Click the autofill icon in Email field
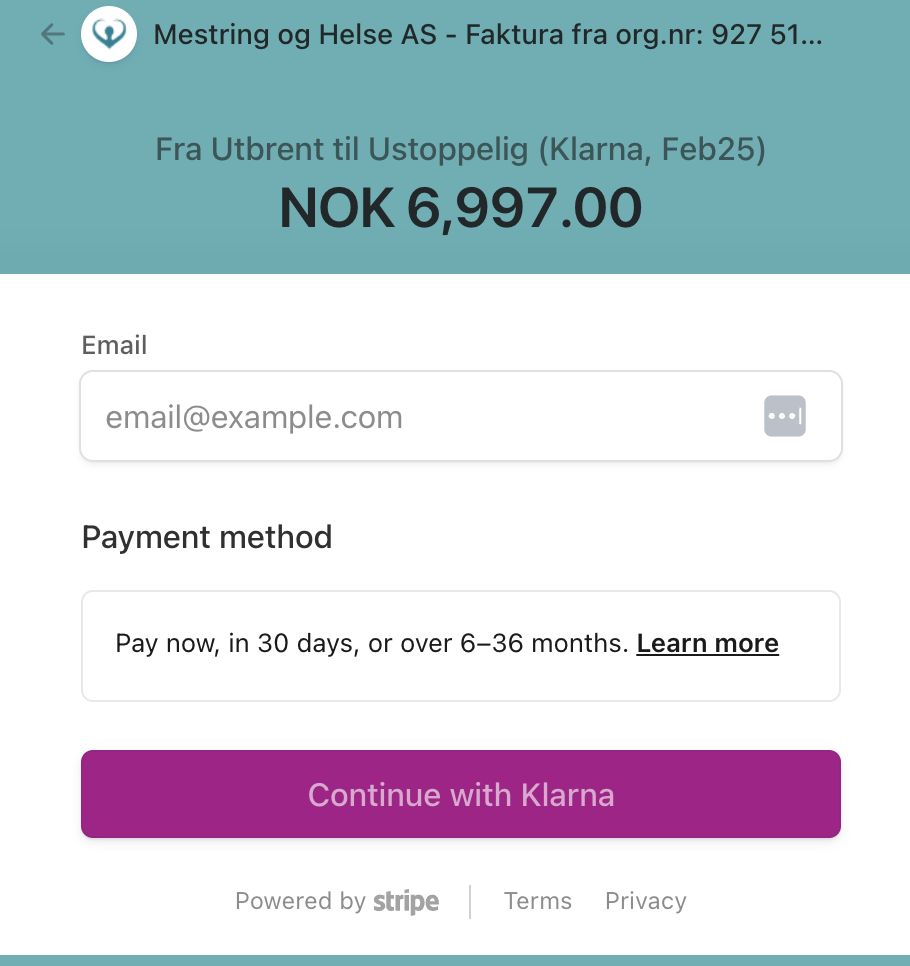The width and height of the screenshot is (910, 966). click(x=785, y=416)
